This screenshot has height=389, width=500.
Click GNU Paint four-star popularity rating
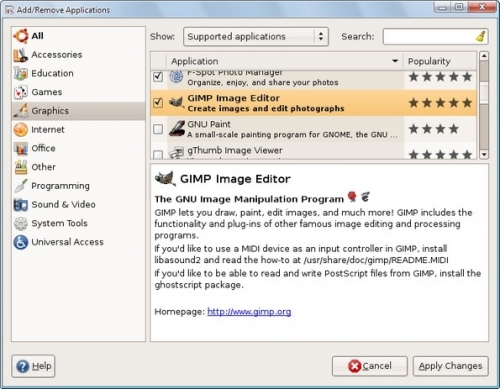[x=433, y=129]
